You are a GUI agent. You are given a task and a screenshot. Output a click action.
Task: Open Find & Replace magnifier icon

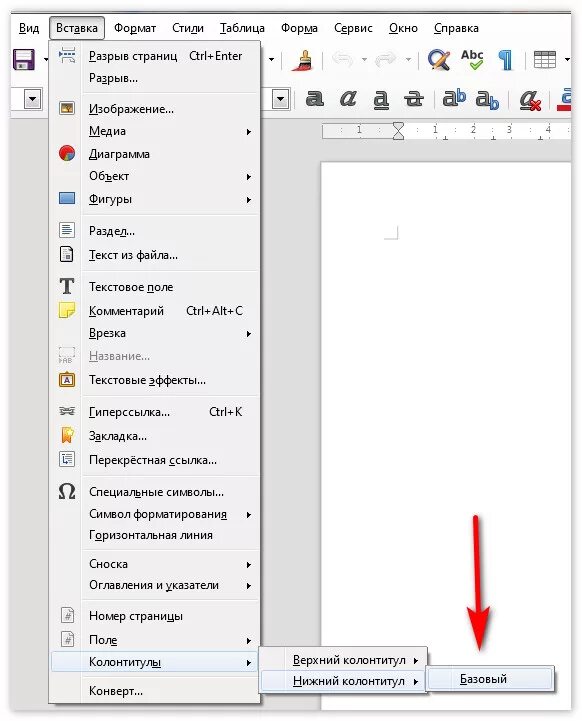(x=439, y=60)
